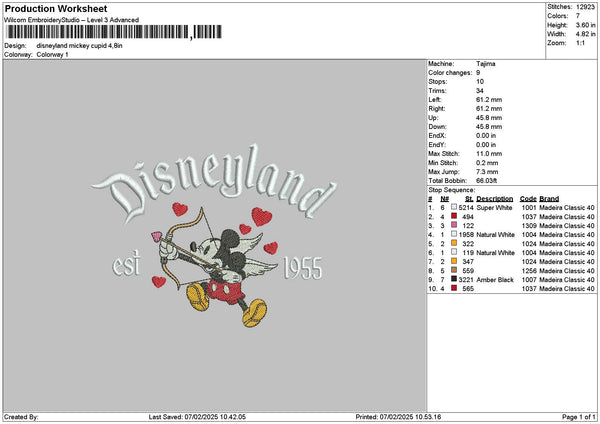
Task: Click the Brand column header
Action: [549, 198]
